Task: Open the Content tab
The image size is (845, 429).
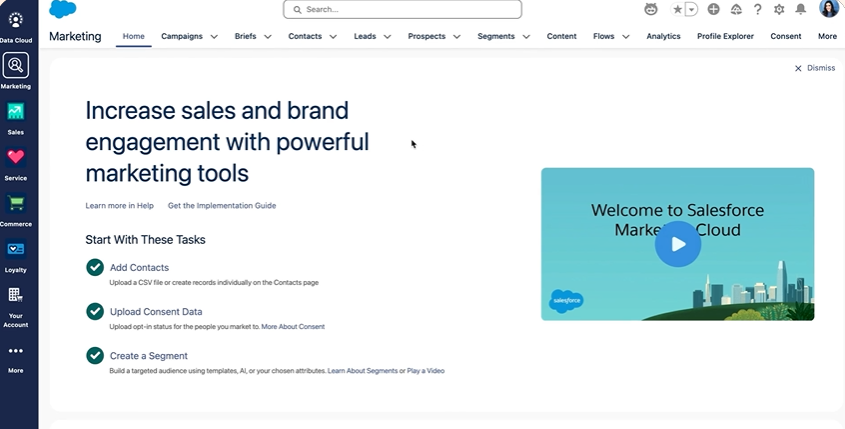Action: pos(562,36)
